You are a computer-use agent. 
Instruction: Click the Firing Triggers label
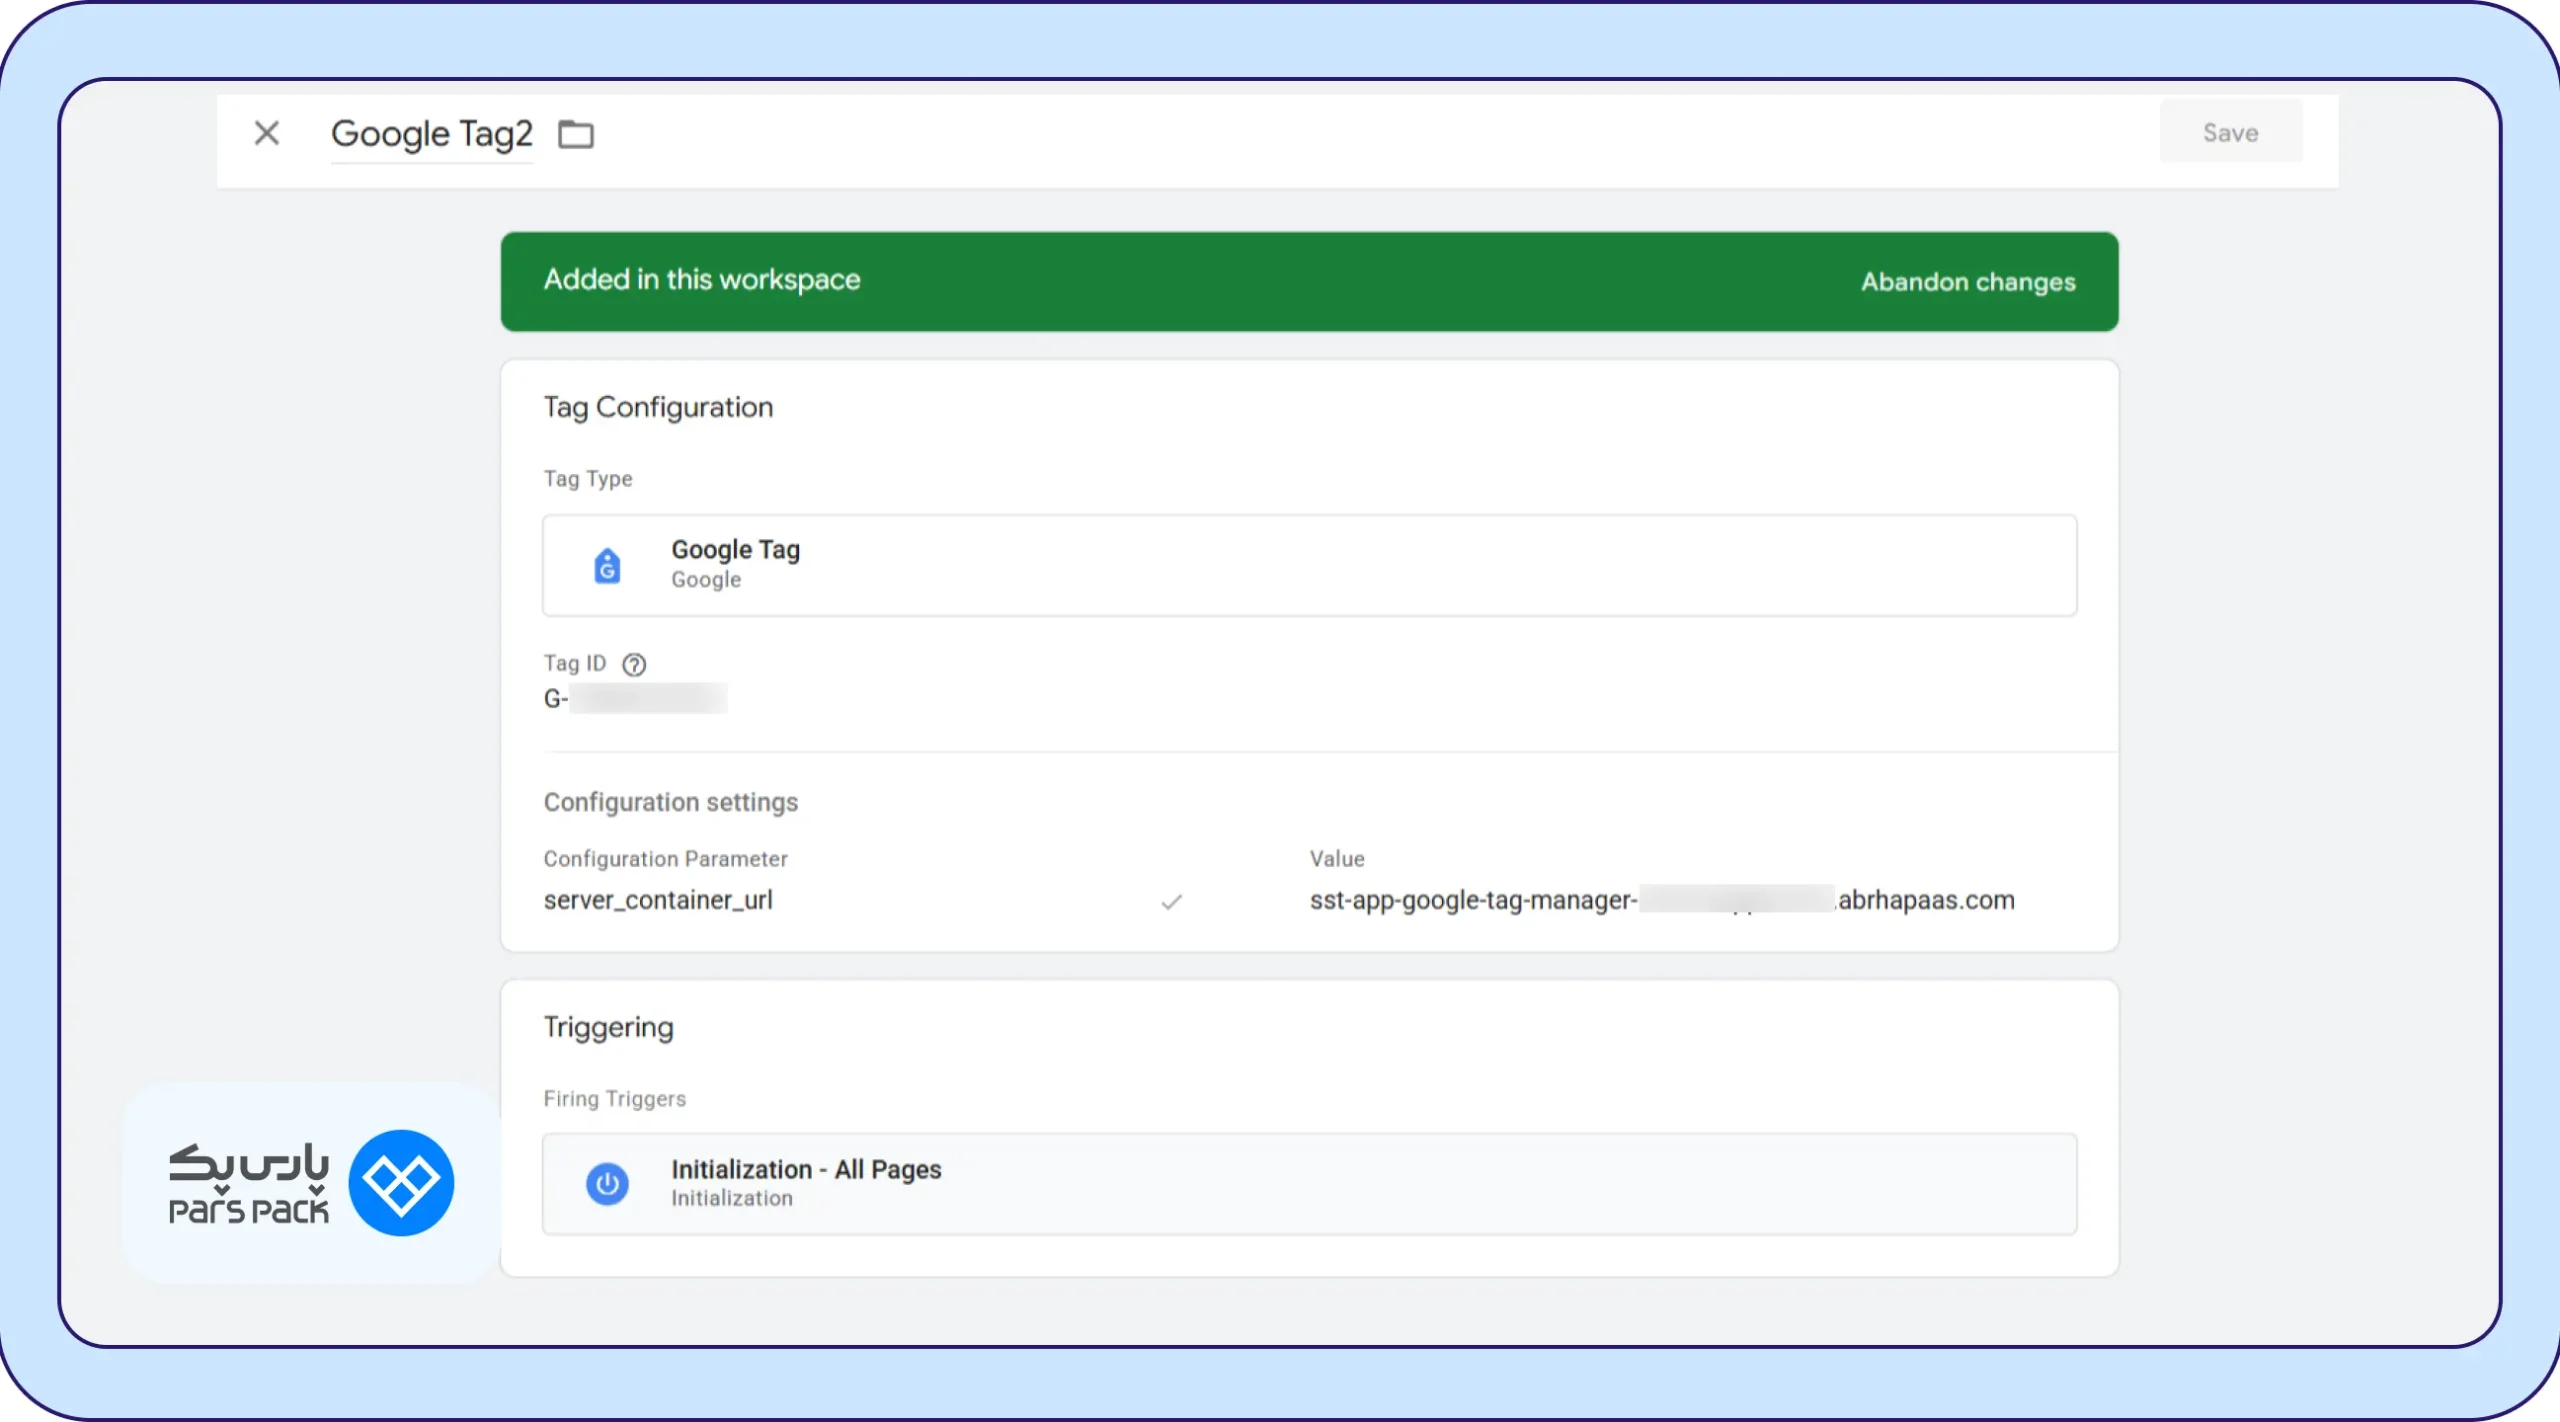tap(615, 1099)
